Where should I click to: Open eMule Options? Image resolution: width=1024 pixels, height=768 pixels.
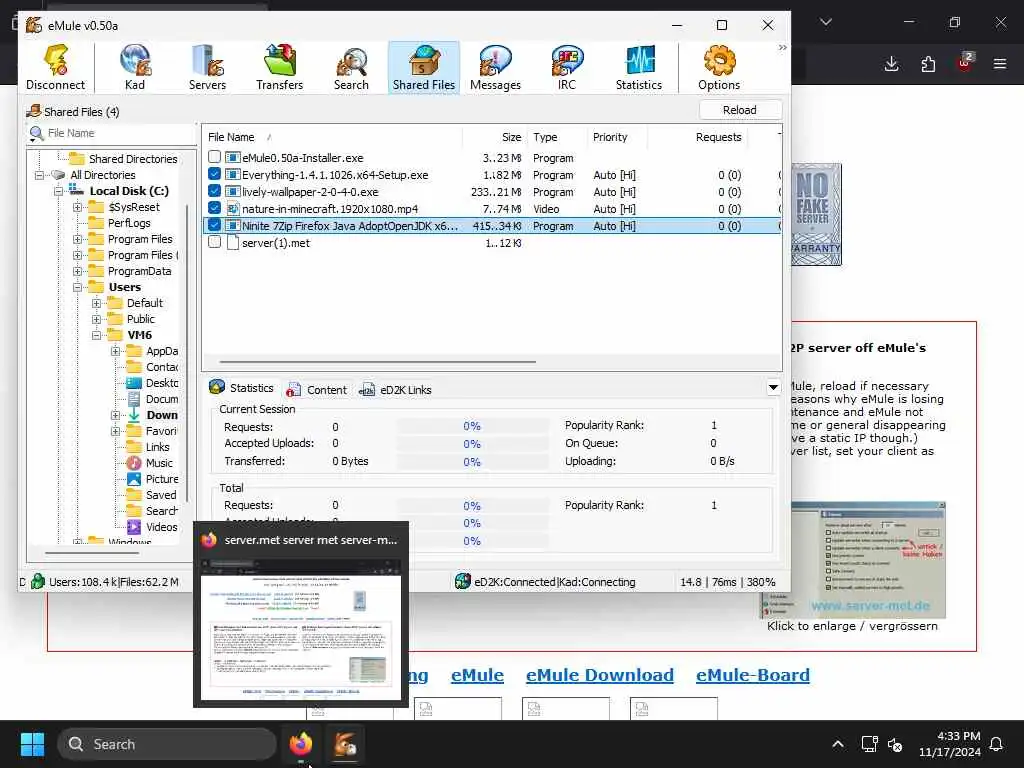pyautogui.click(x=719, y=68)
